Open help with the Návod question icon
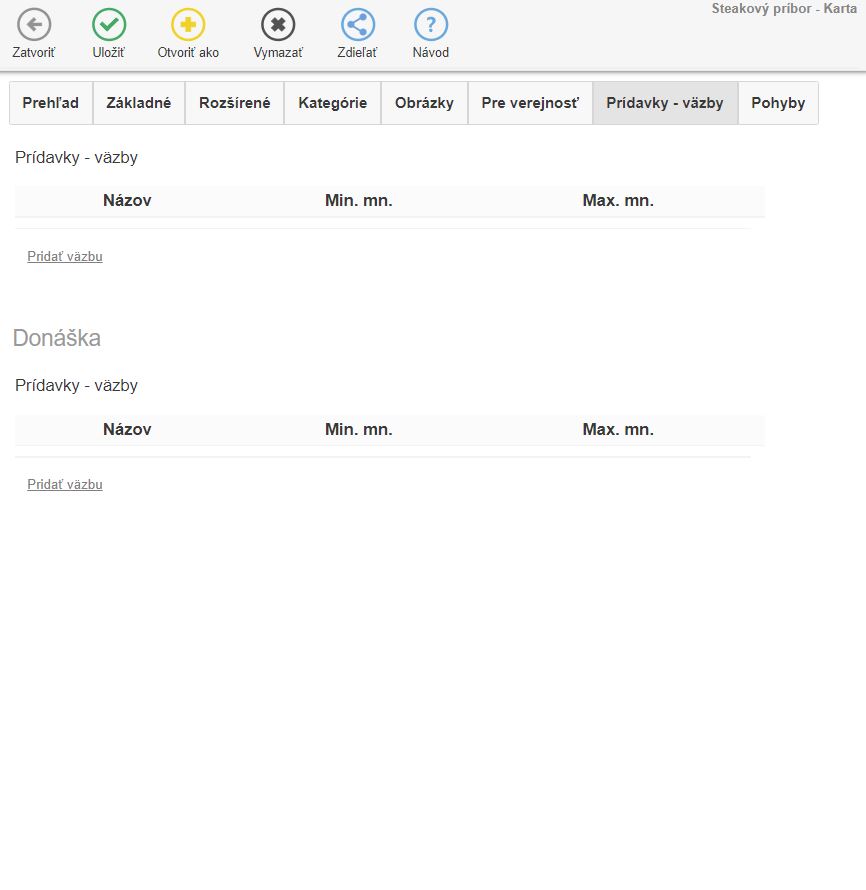This screenshot has height=890, width=866. pyautogui.click(x=431, y=25)
